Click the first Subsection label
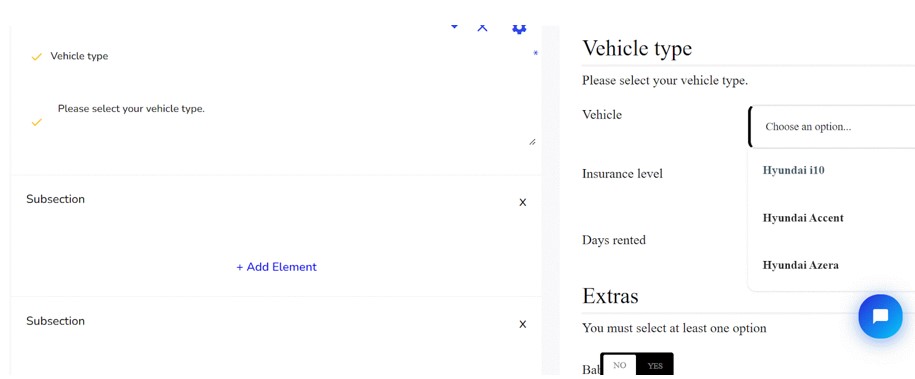Viewport: 915px width, 379px height. tap(55, 199)
